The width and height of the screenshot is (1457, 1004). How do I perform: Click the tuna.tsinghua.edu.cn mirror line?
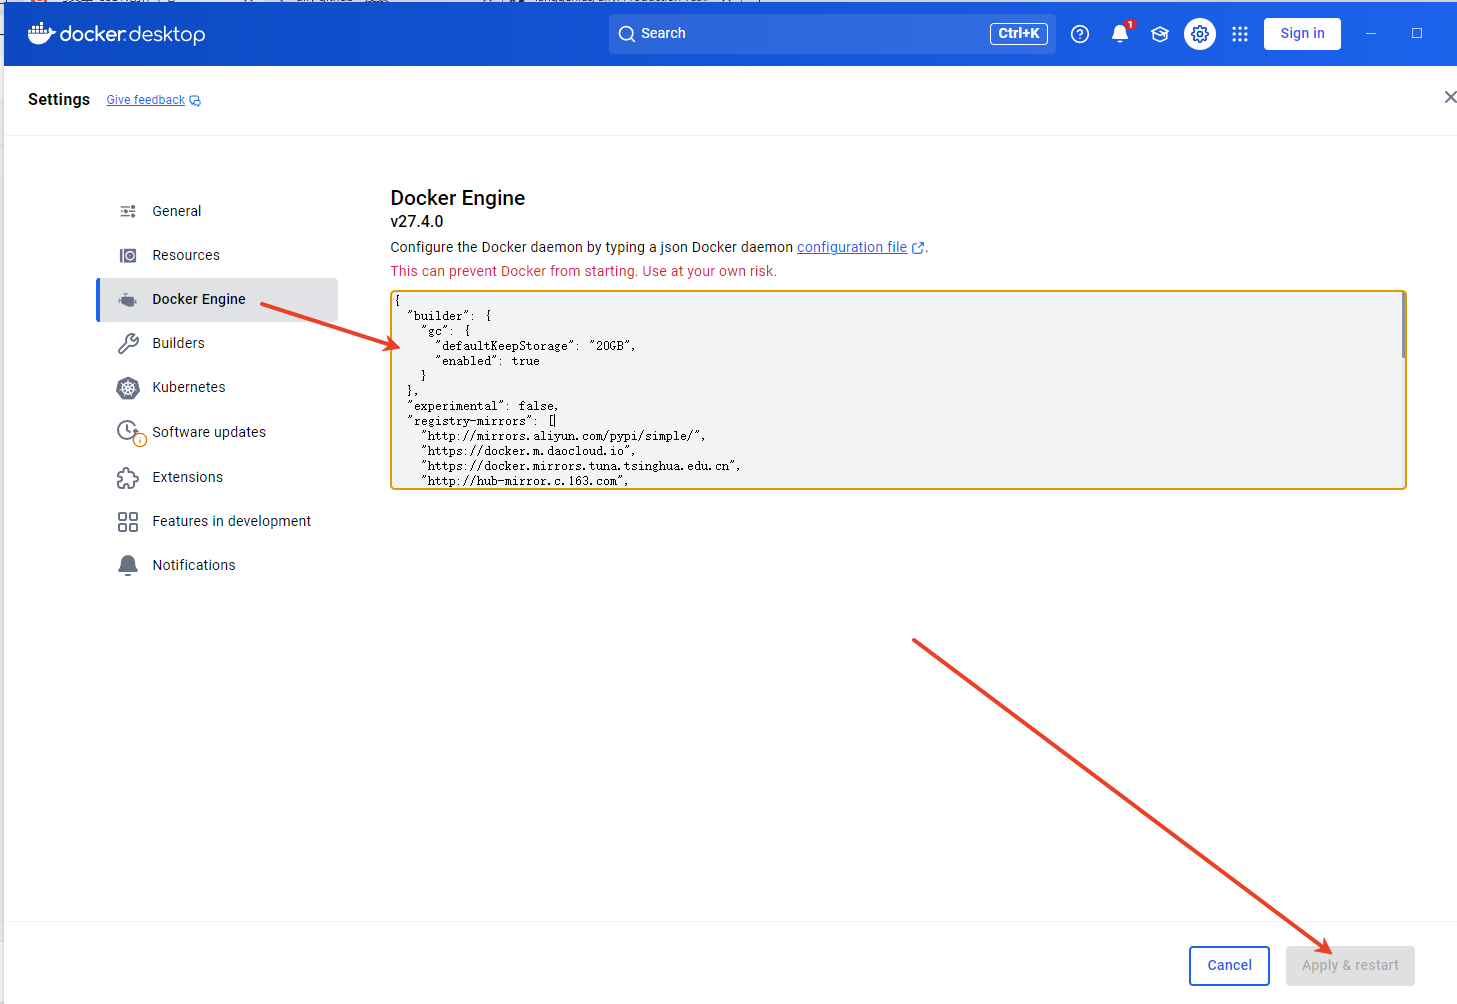tap(581, 466)
